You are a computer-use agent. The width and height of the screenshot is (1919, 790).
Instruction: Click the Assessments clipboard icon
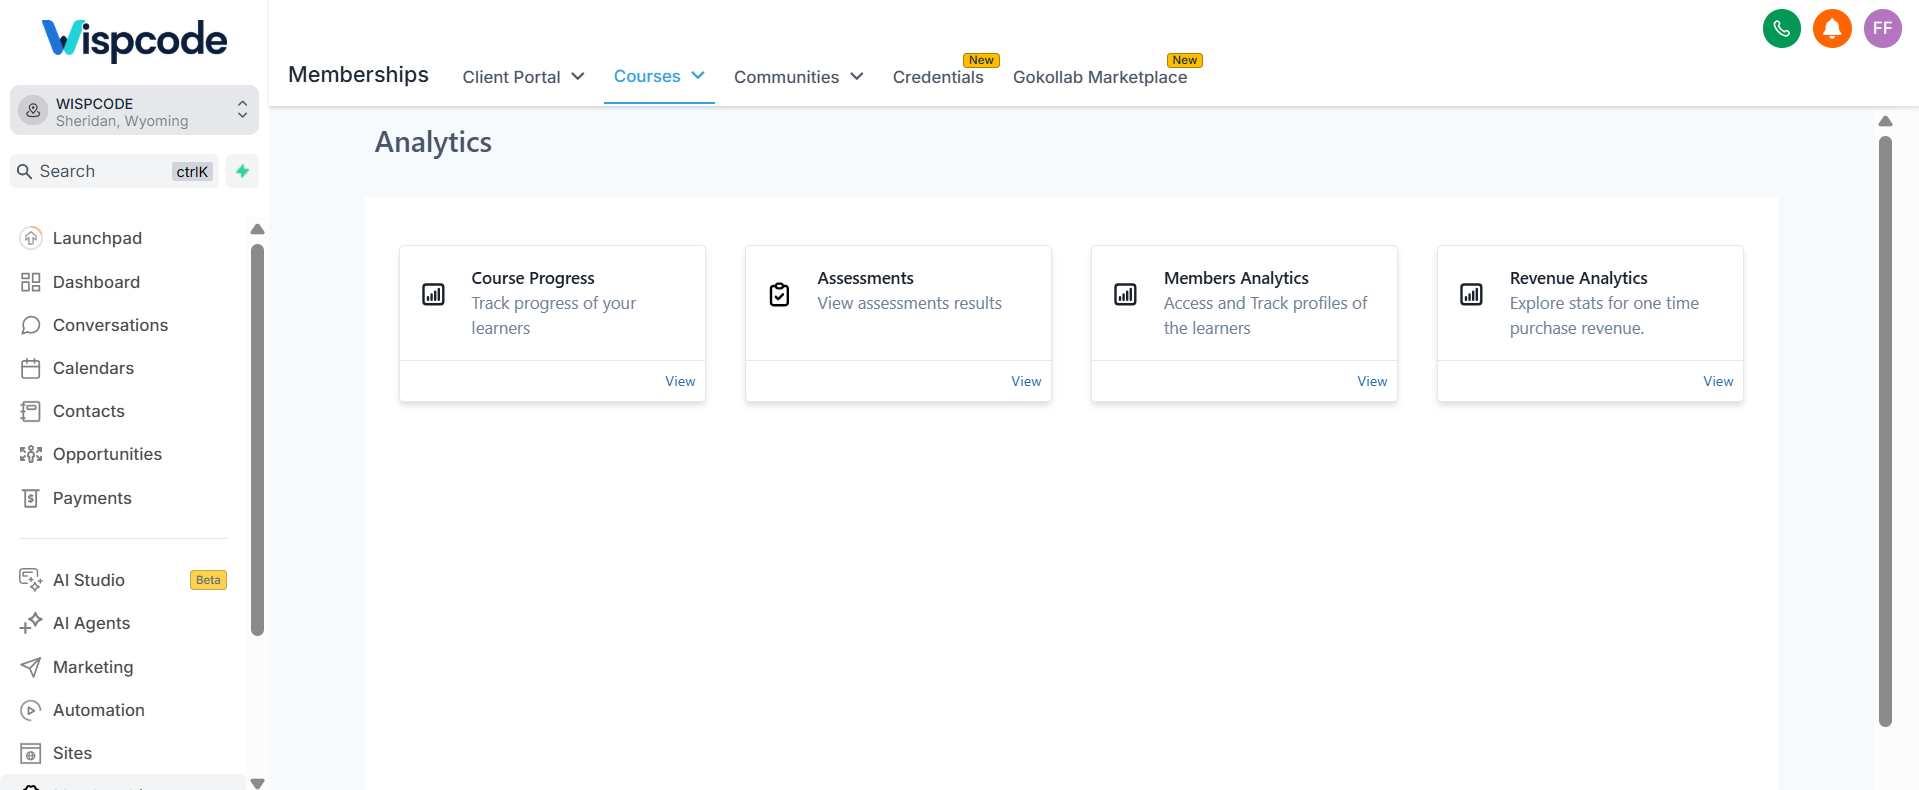click(x=779, y=294)
